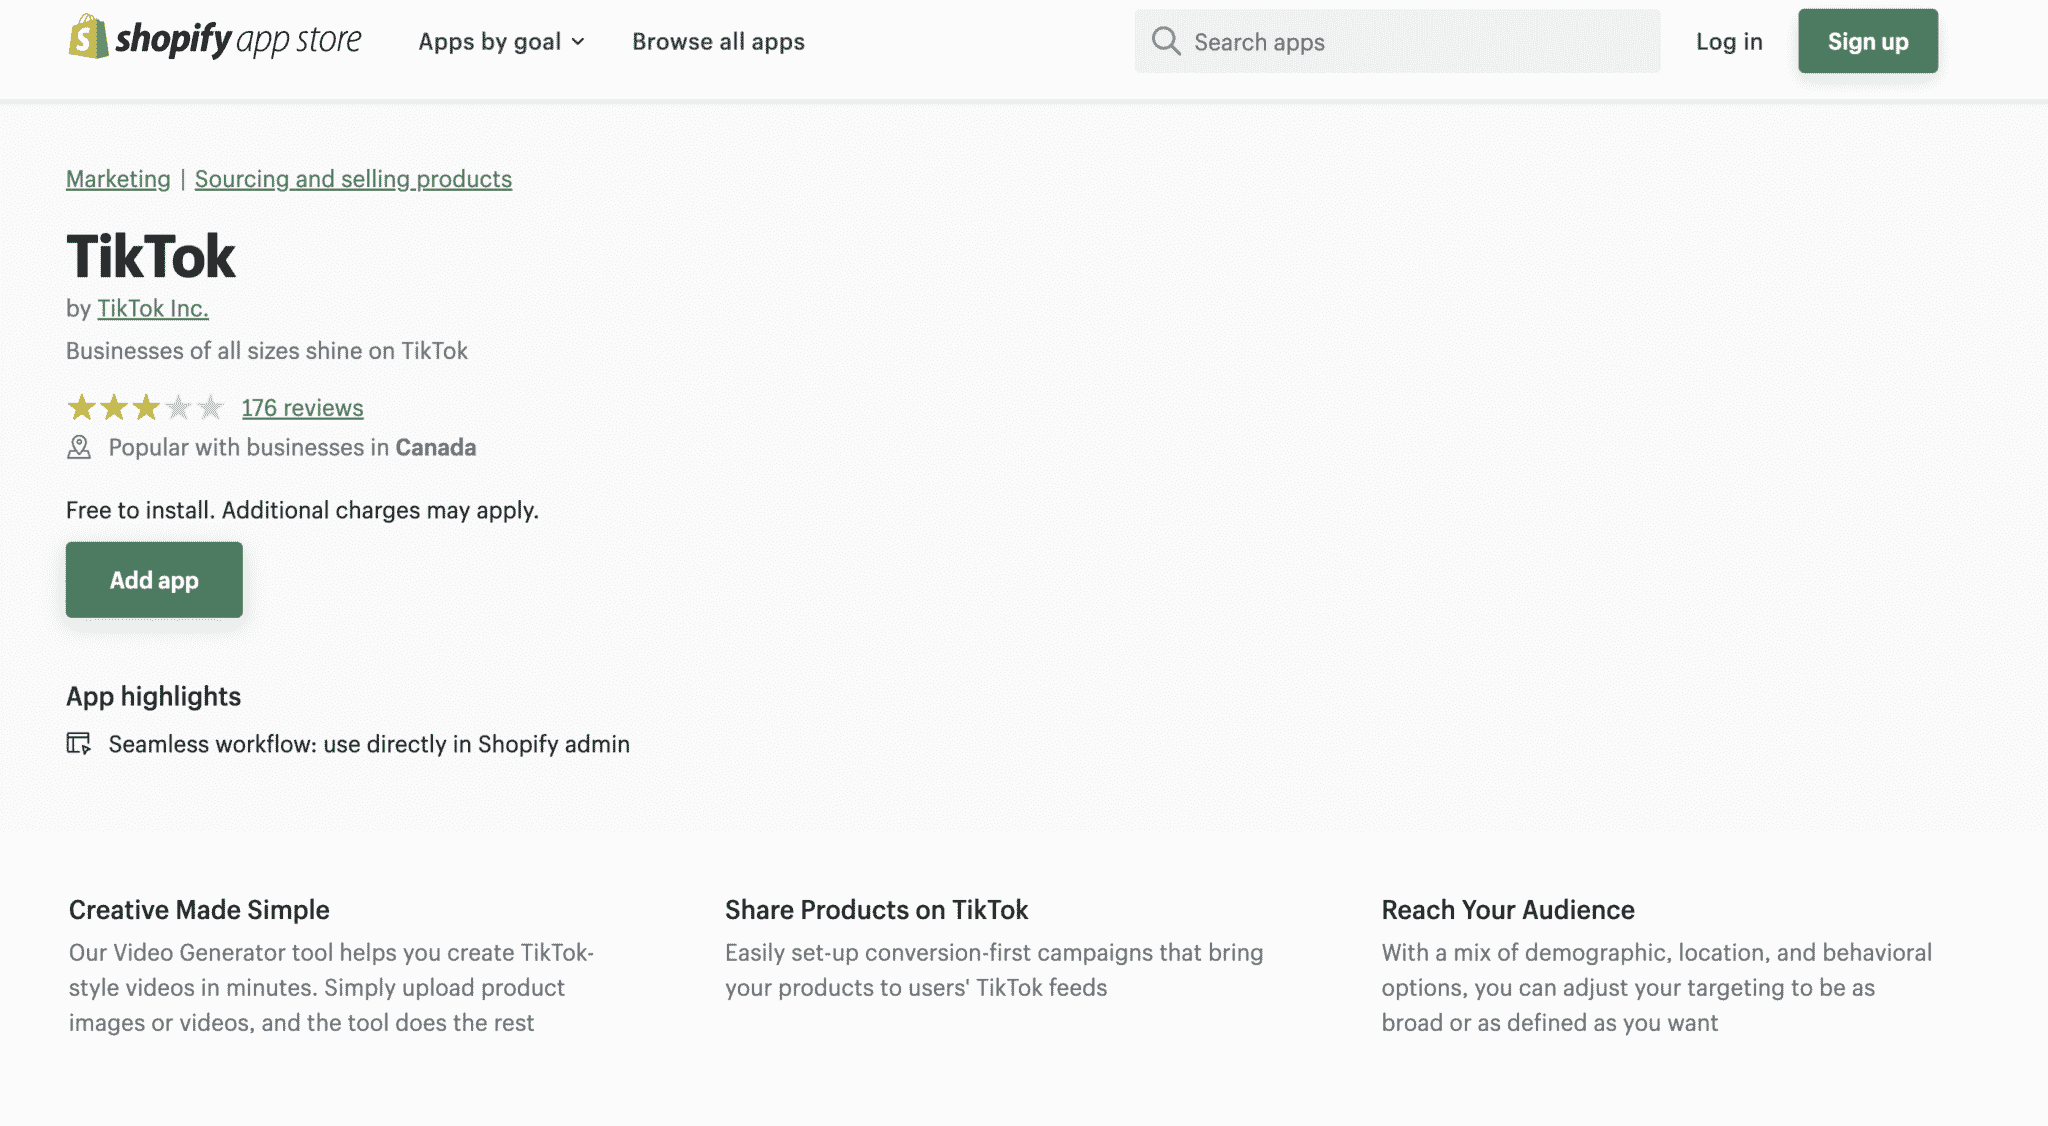Visit the TikTok Inc. developer link
This screenshot has width=2048, height=1126.
pyautogui.click(x=152, y=308)
